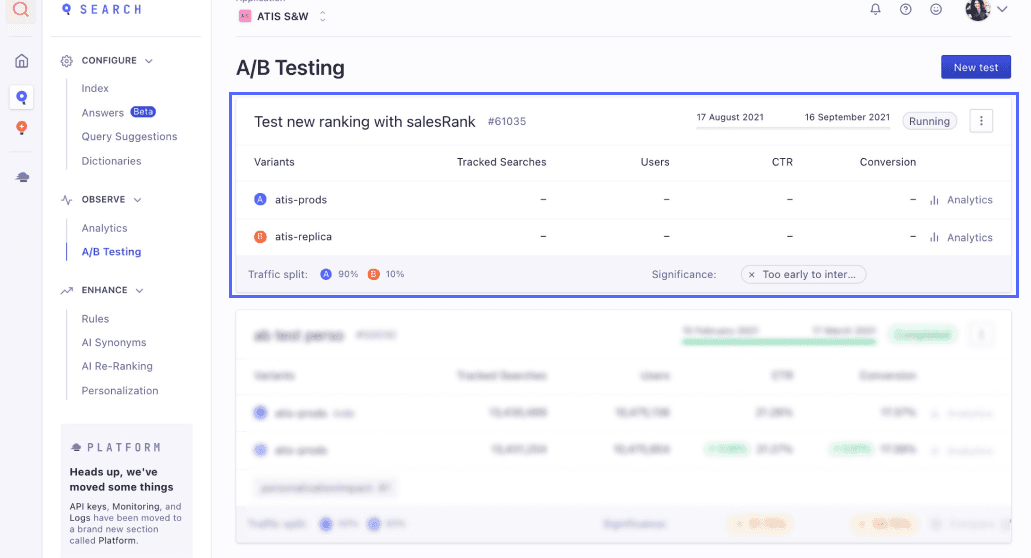This screenshot has width=1031, height=558.
Task: Open Dictionaries settings
Action: 111,161
